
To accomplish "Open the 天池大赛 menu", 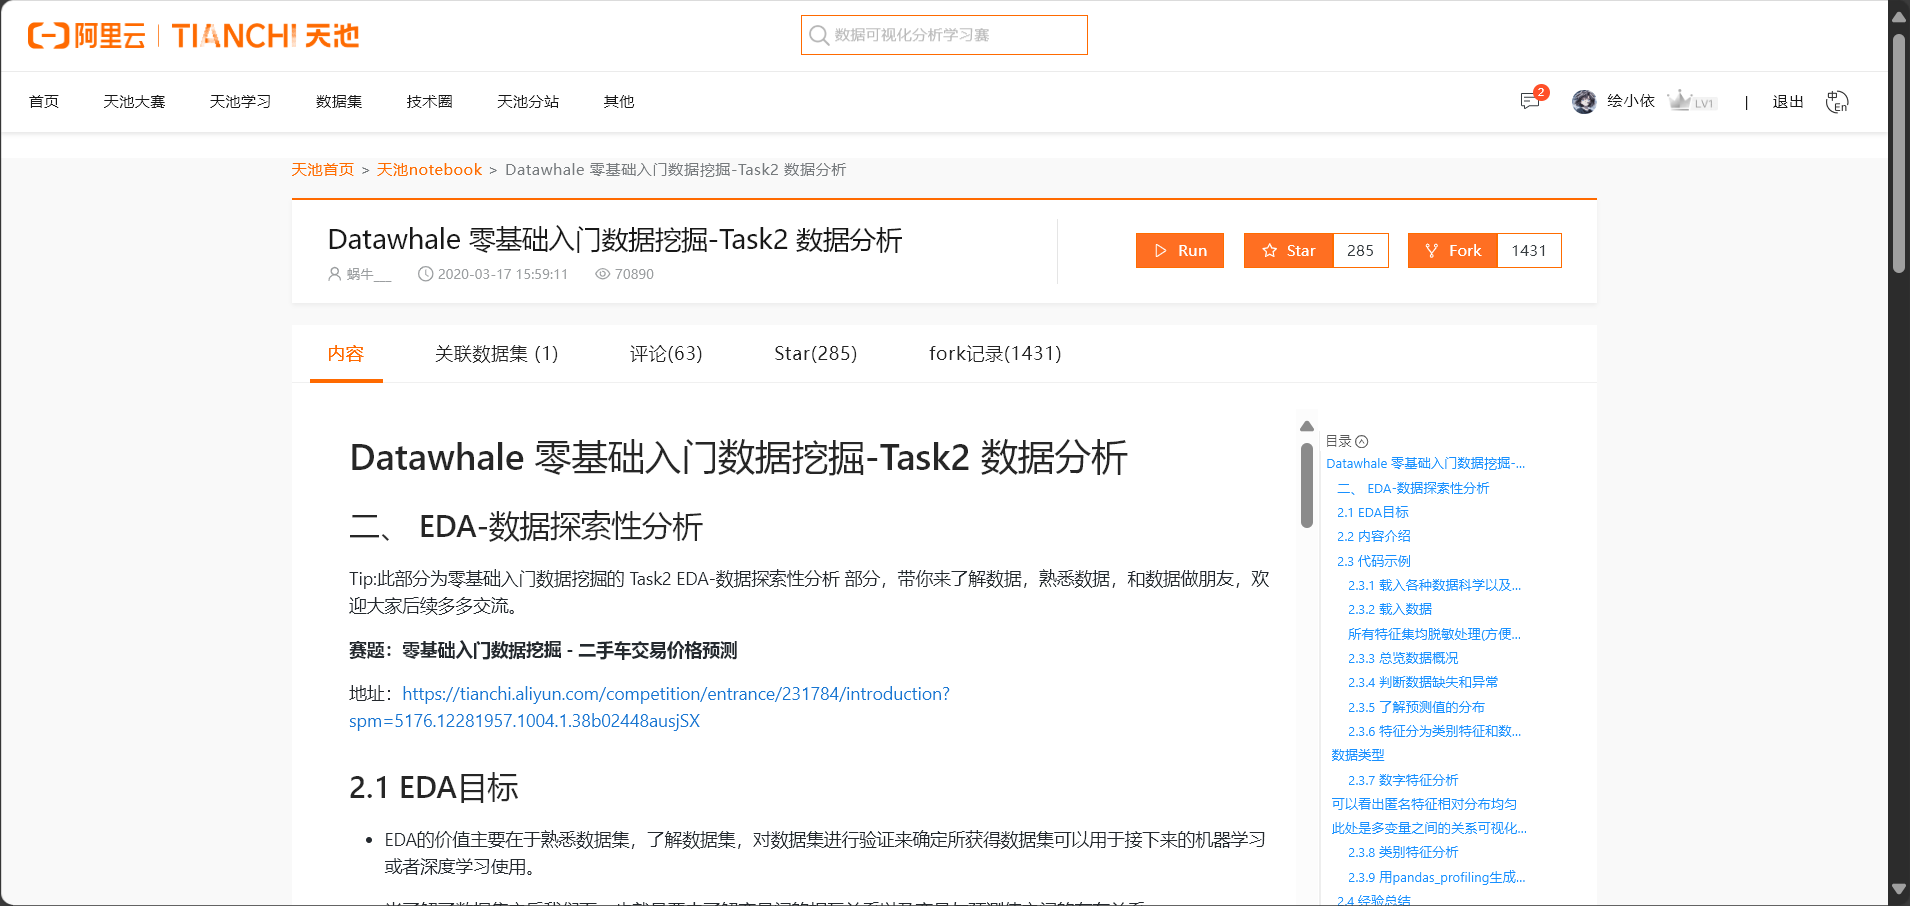I will (134, 102).
